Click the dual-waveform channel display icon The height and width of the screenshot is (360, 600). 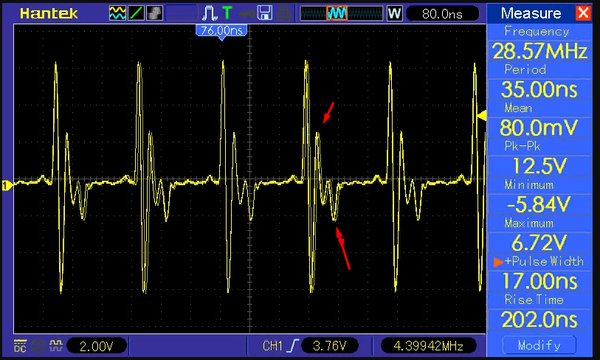coord(117,13)
